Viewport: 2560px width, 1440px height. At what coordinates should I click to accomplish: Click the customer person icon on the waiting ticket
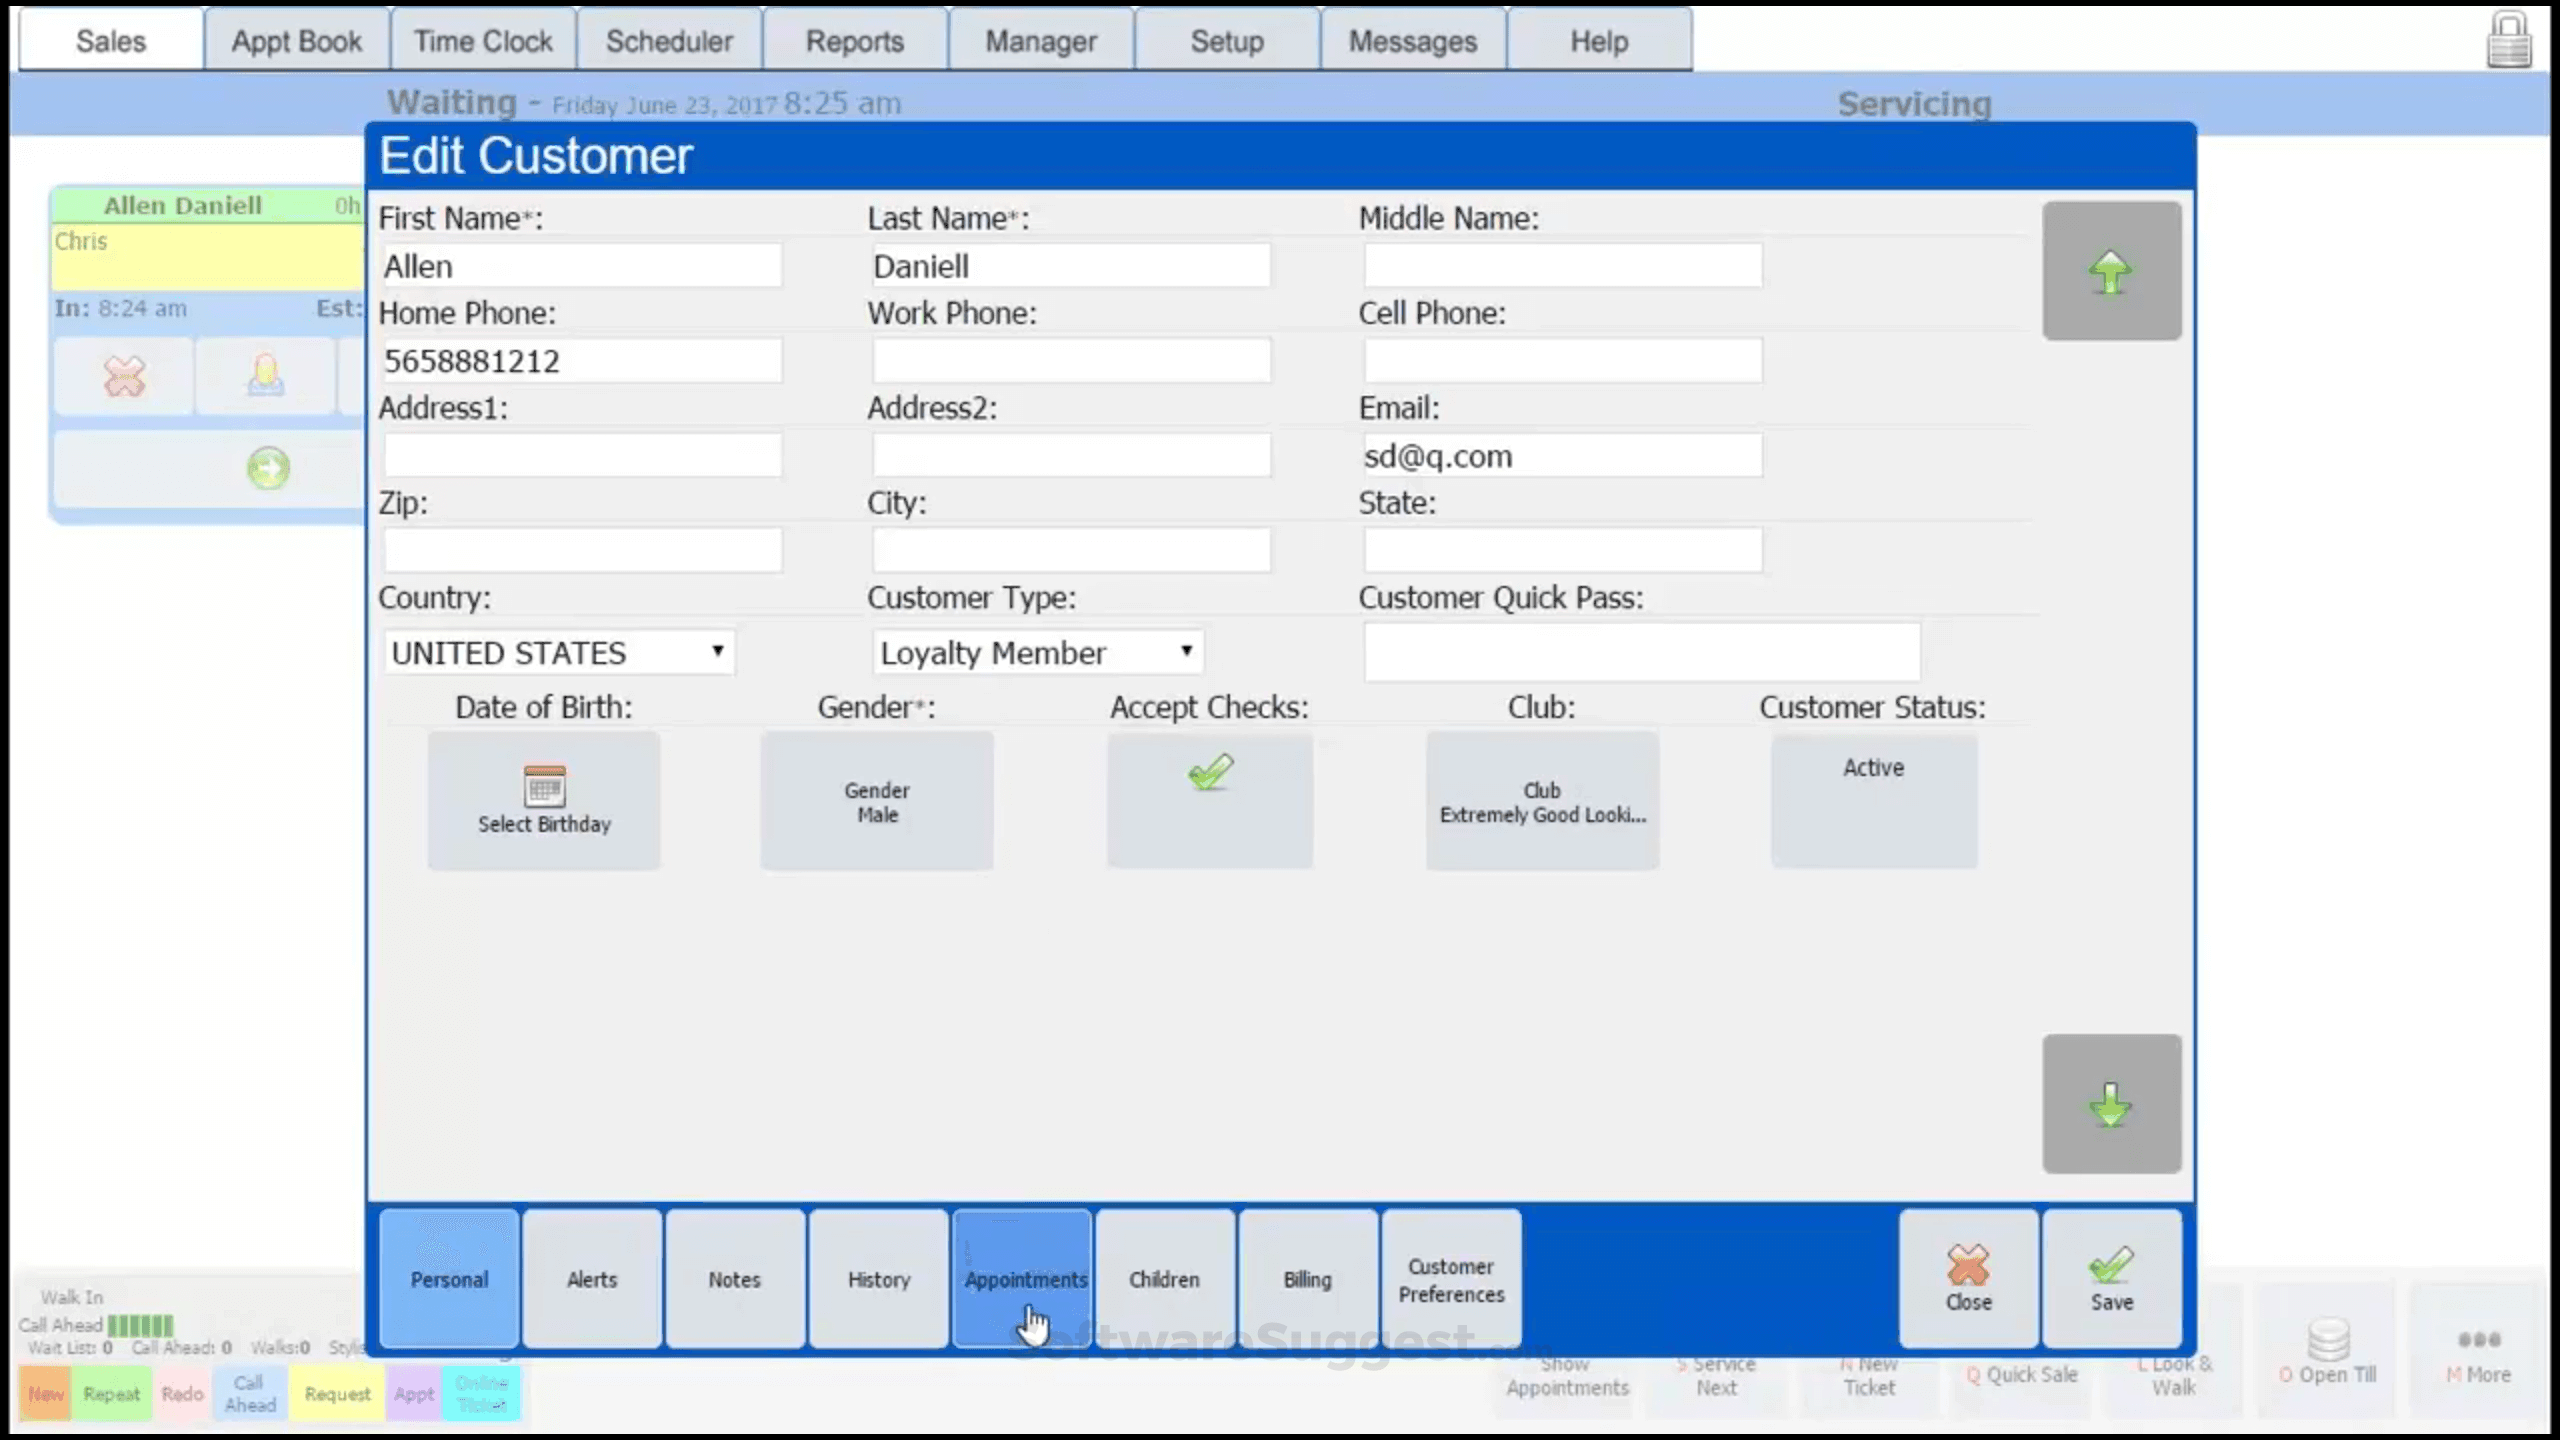coord(265,376)
